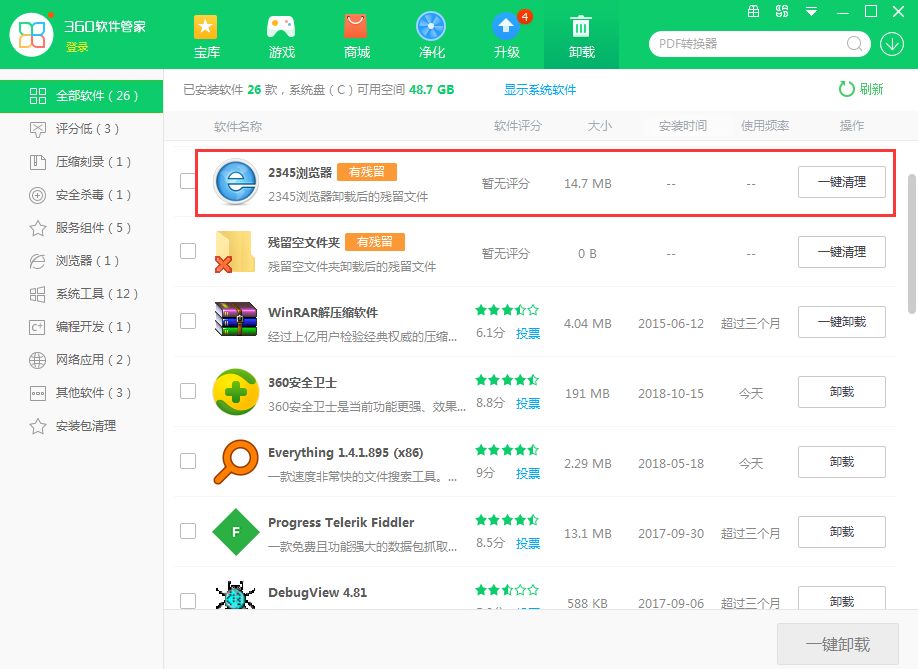
Task: Select 编程开发 (1) category
Action: (81, 327)
